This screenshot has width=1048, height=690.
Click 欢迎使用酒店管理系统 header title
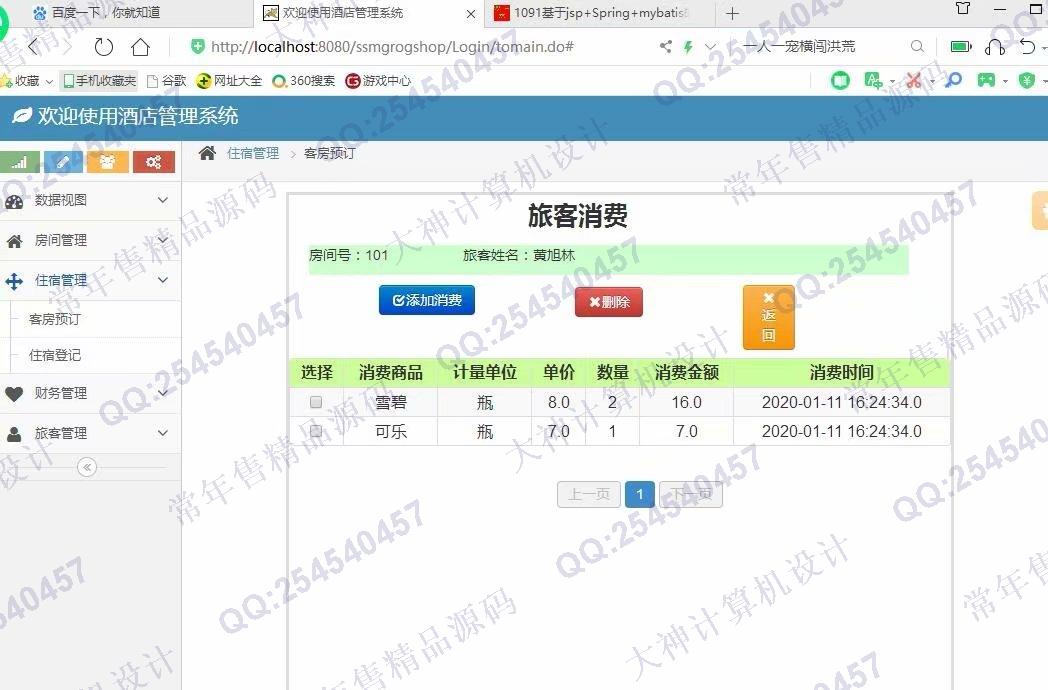tap(138, 116)
